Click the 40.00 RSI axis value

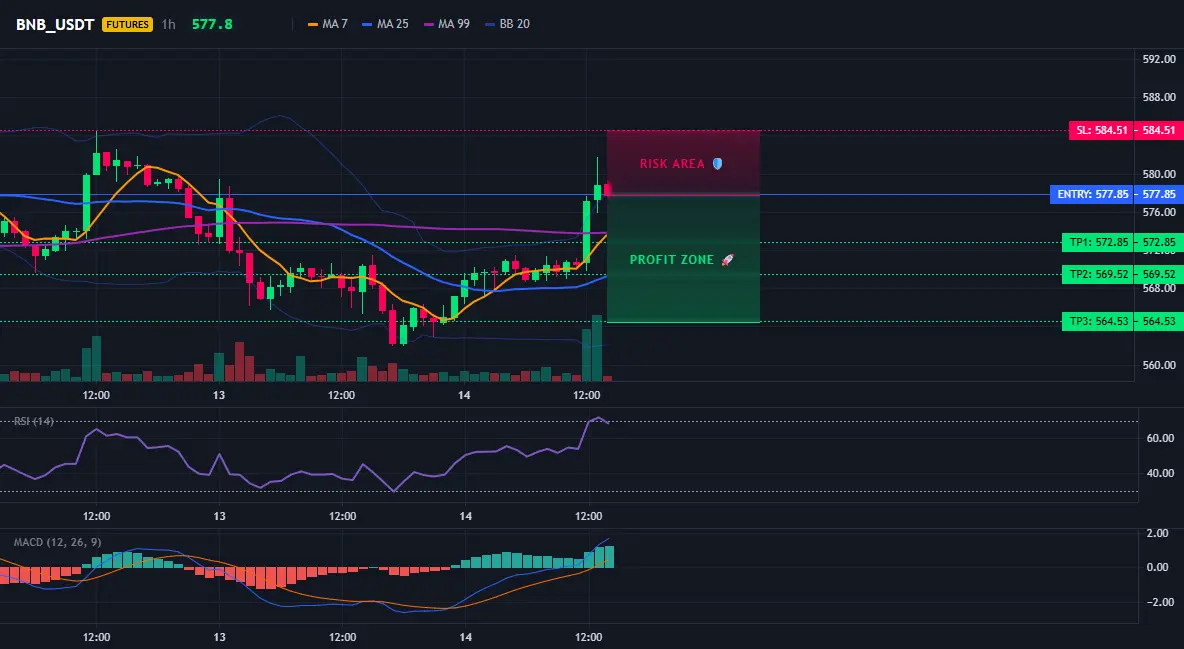(x=1160, y=473)
